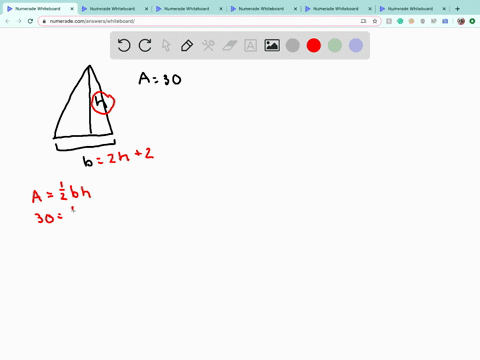Choose the green color swatch
This screenshot has height=360, width=480.
[x=335, y=45]
